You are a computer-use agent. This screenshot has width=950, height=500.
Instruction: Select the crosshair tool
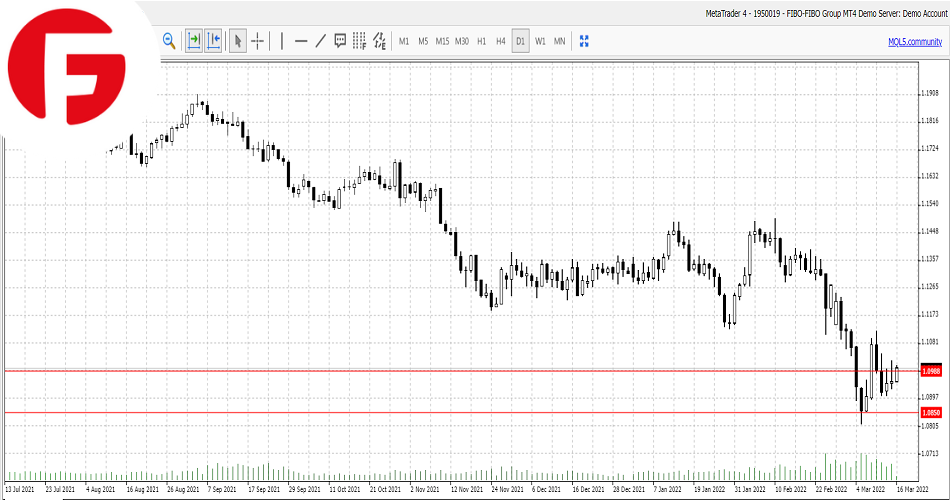258,41
